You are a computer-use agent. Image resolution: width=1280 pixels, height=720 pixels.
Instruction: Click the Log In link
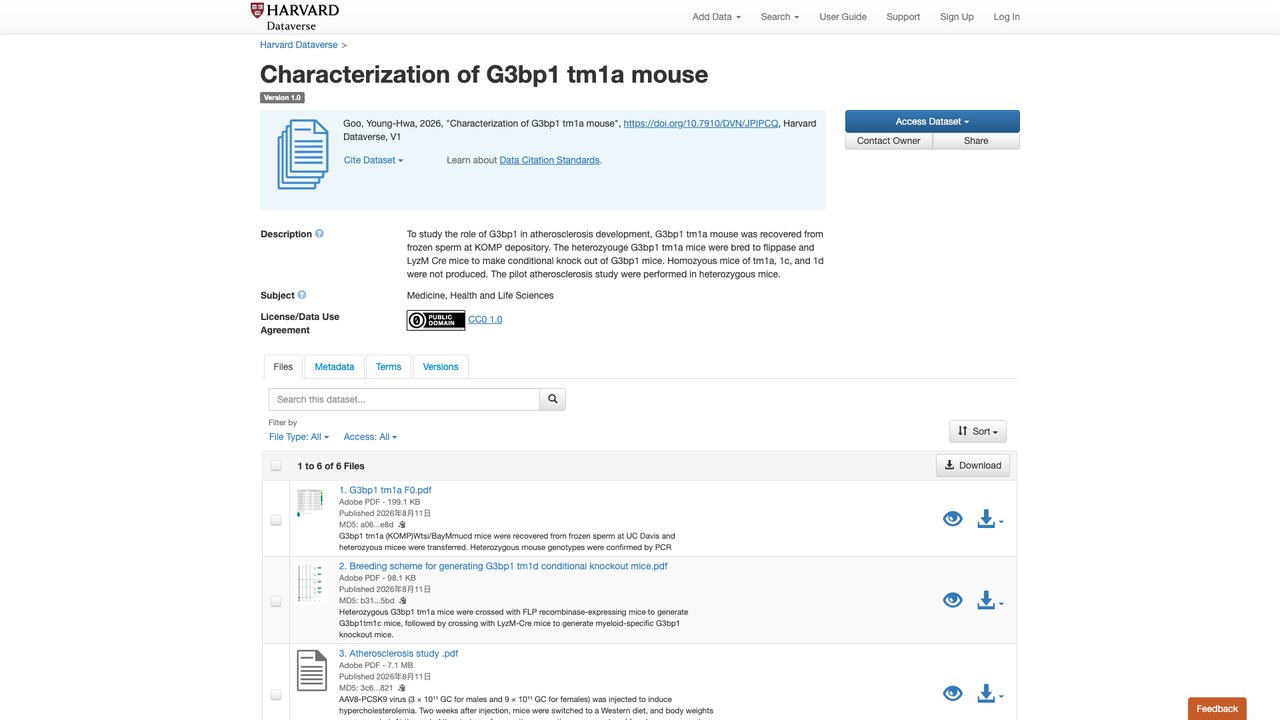pyautogui.click(x=1007, y=17)
